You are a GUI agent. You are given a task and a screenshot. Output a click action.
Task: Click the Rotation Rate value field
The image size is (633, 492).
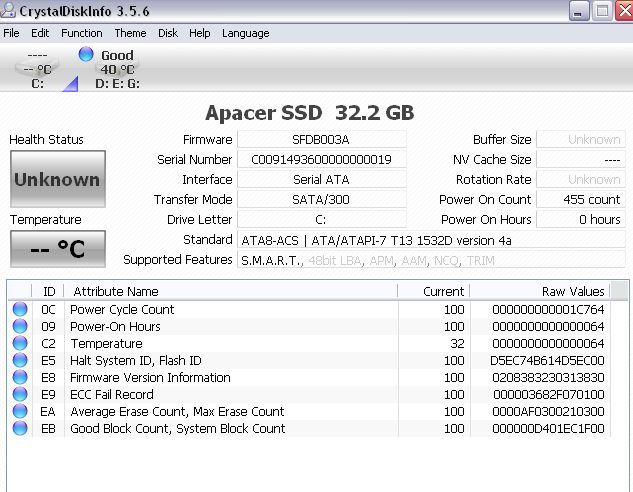point(581,180)
